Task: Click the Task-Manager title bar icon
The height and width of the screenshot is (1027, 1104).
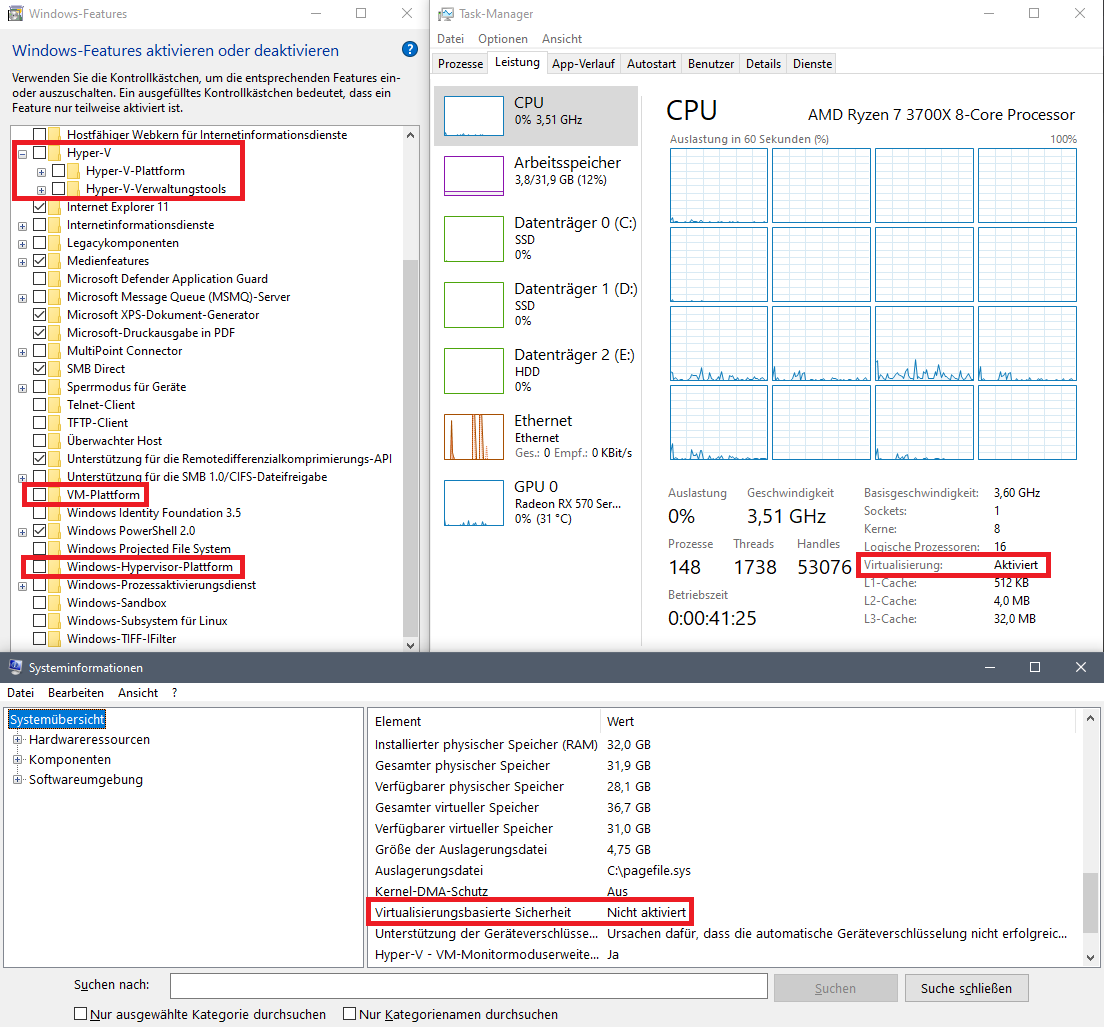Action: tap(446, 13)
